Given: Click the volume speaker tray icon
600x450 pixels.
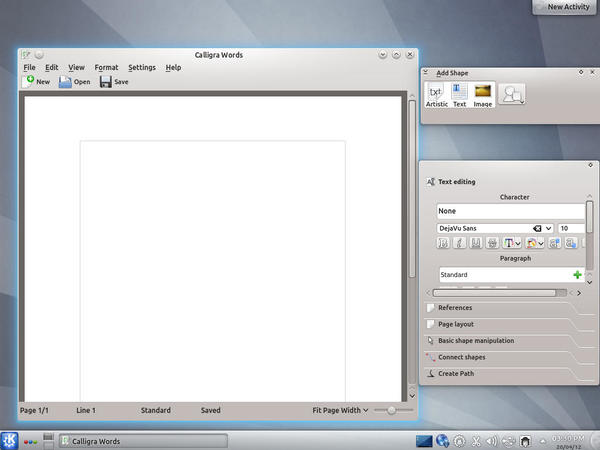Looking at the screenshot, I should (x=492, y=441).
